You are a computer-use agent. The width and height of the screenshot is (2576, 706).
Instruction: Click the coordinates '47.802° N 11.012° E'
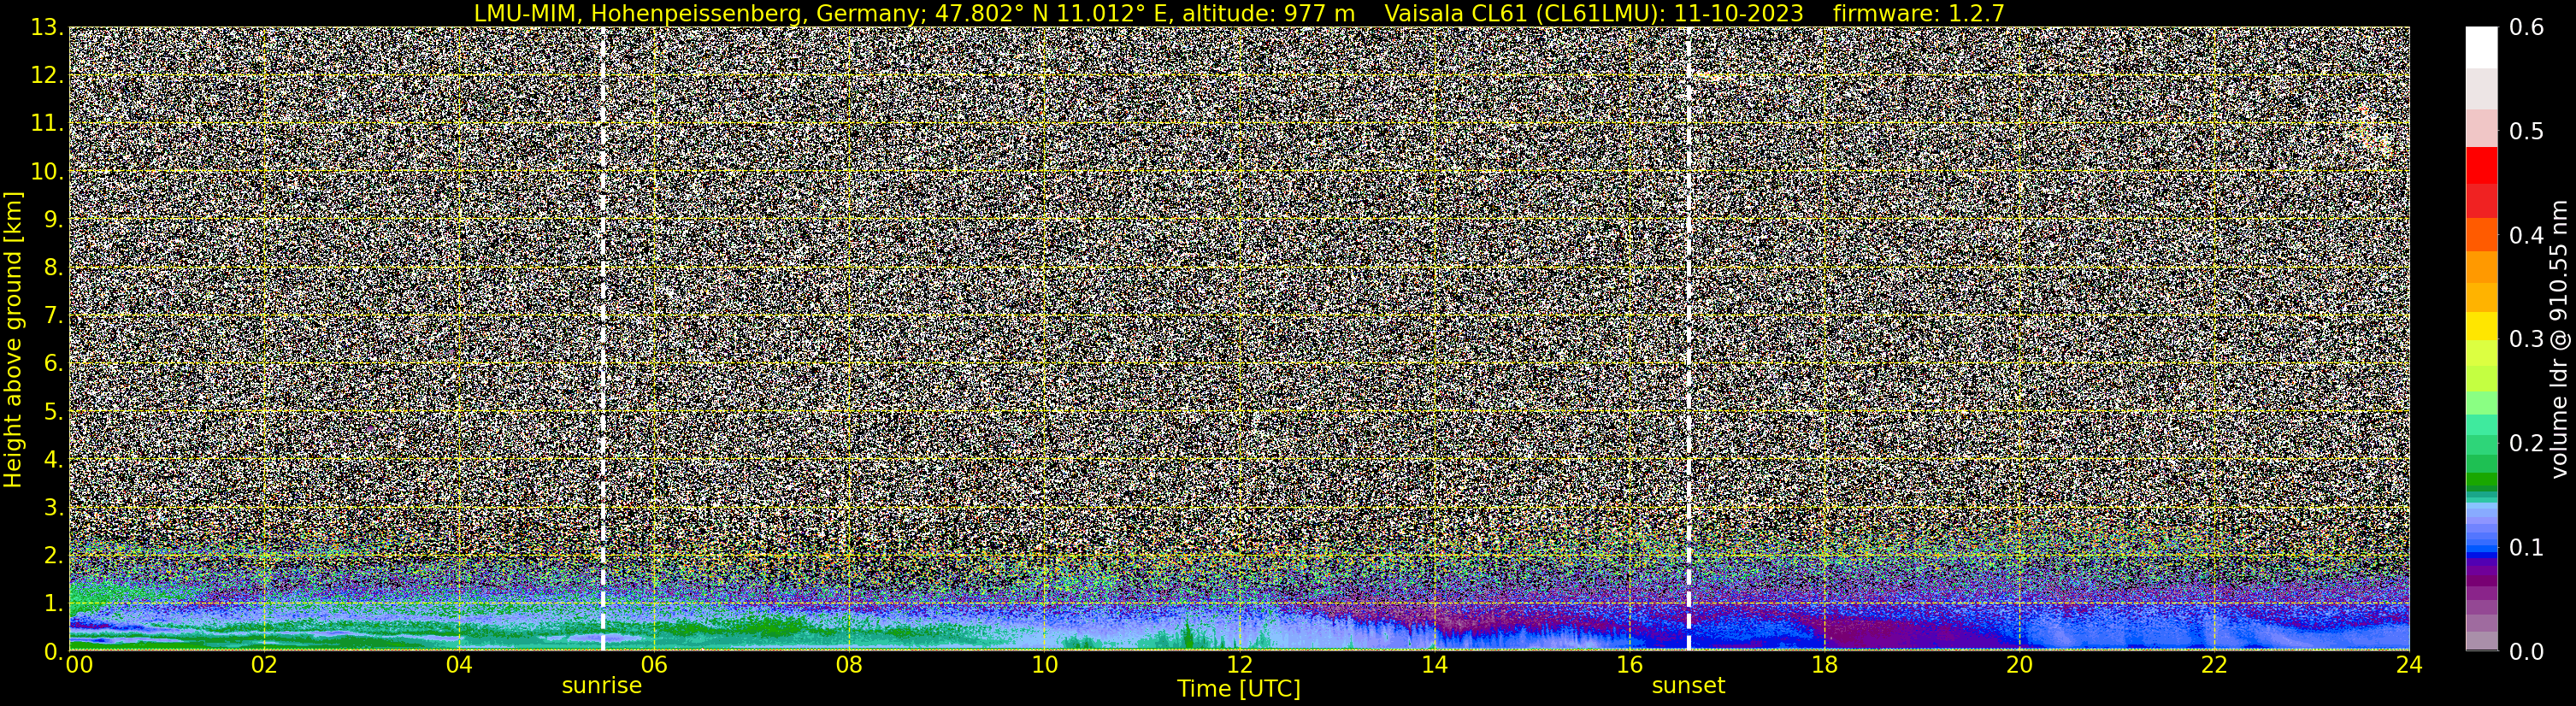point(1054,13)
